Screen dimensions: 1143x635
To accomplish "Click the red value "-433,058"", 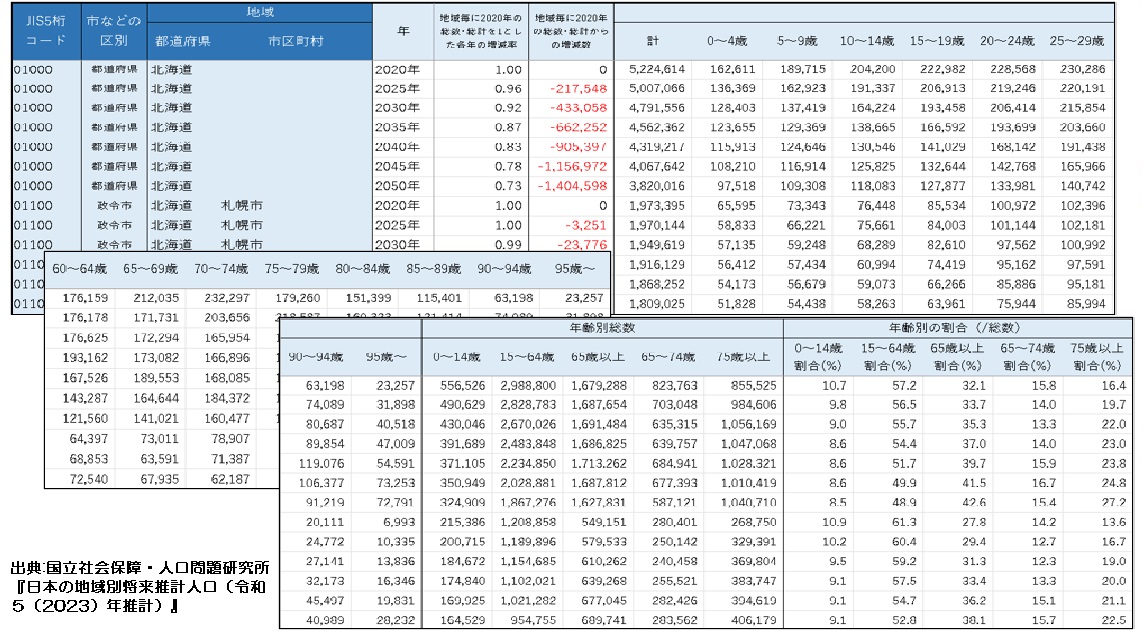I will coord(579,108).
